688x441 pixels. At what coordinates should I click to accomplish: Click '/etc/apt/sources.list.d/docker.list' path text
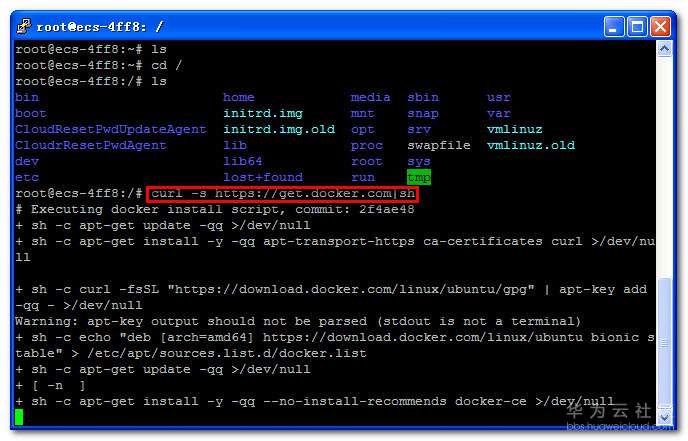[x=227, y=353]
